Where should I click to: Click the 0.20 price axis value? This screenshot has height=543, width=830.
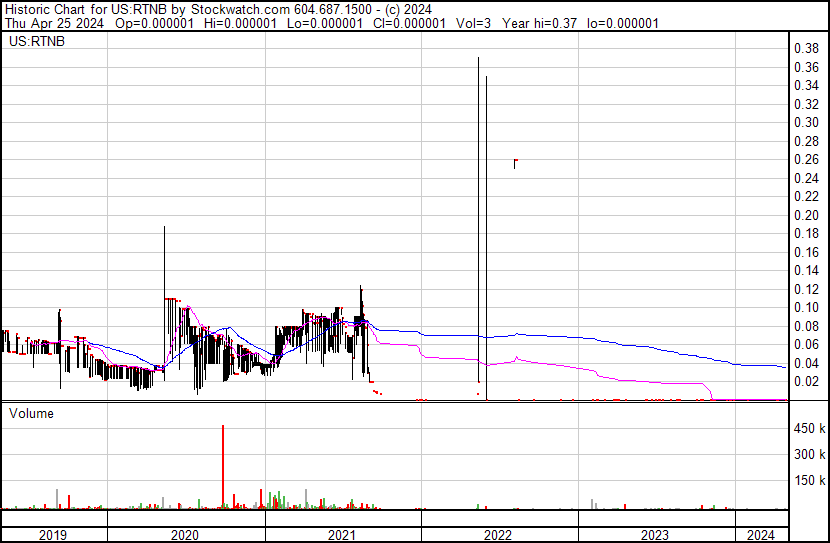[806, 215]
